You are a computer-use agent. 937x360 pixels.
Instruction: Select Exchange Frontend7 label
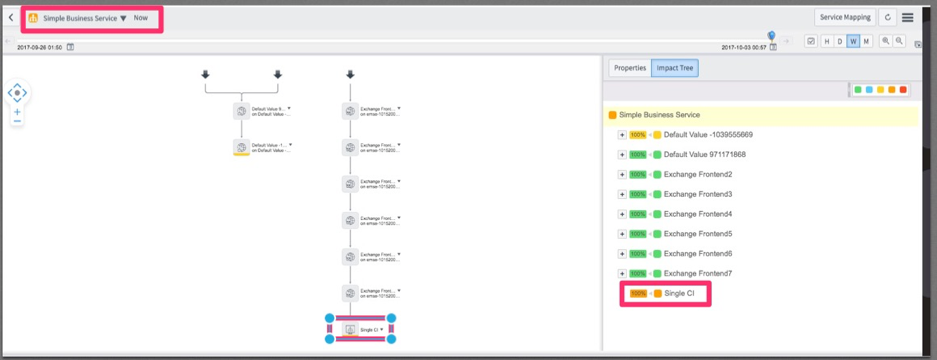[698, 273]
